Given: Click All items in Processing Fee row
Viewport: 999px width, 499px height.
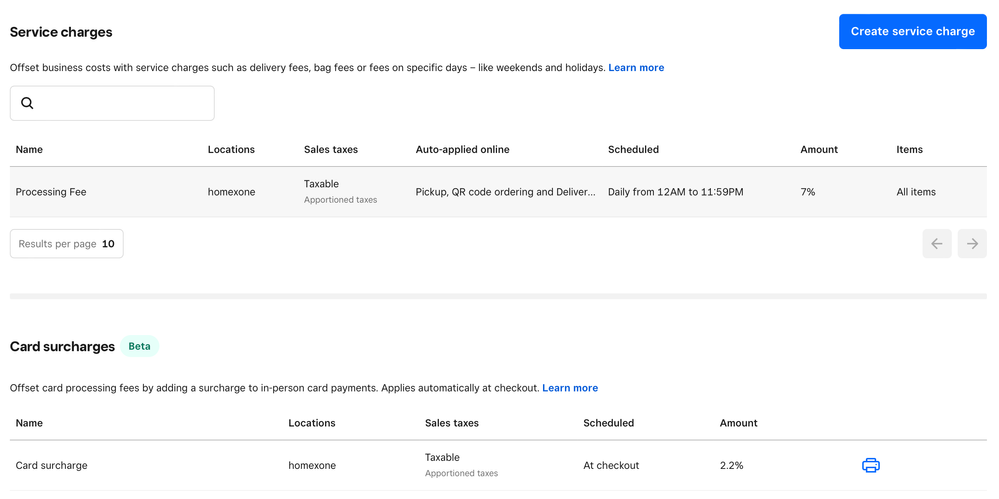Looking at the screenshot, I should (x=916, y=192).
